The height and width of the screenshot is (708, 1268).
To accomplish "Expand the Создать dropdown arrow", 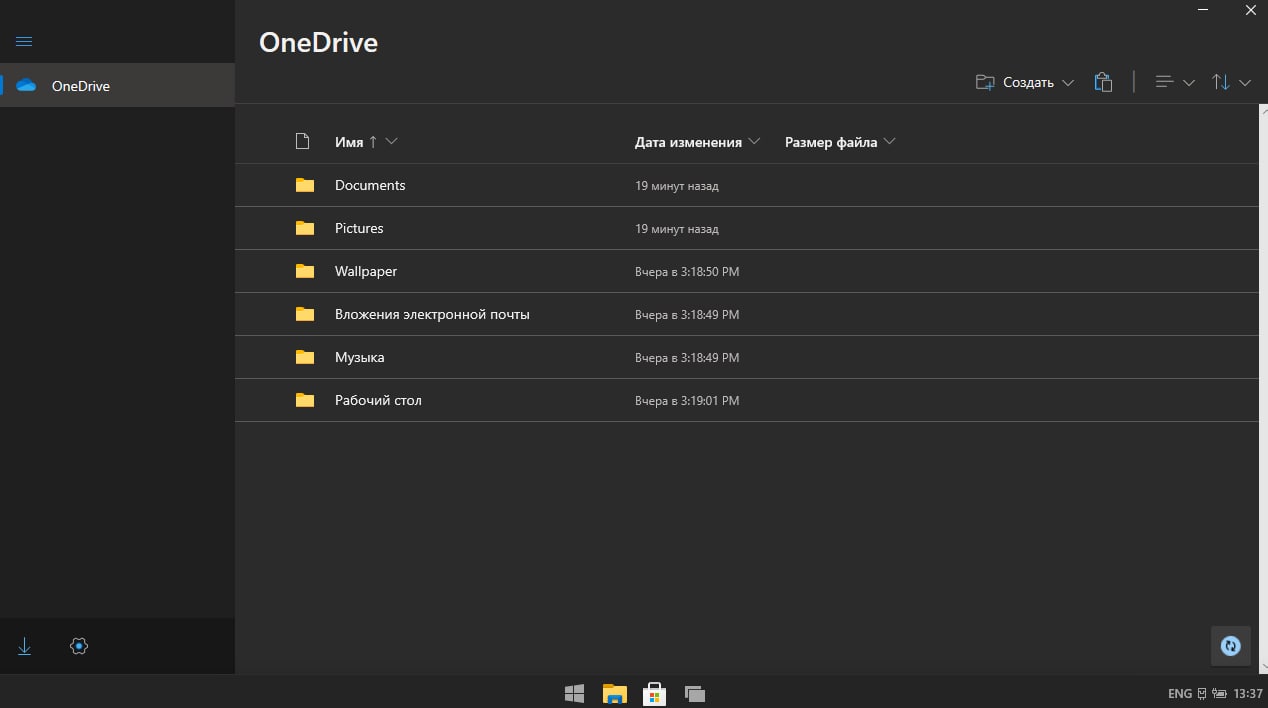I will click(x=1068, y=83).
